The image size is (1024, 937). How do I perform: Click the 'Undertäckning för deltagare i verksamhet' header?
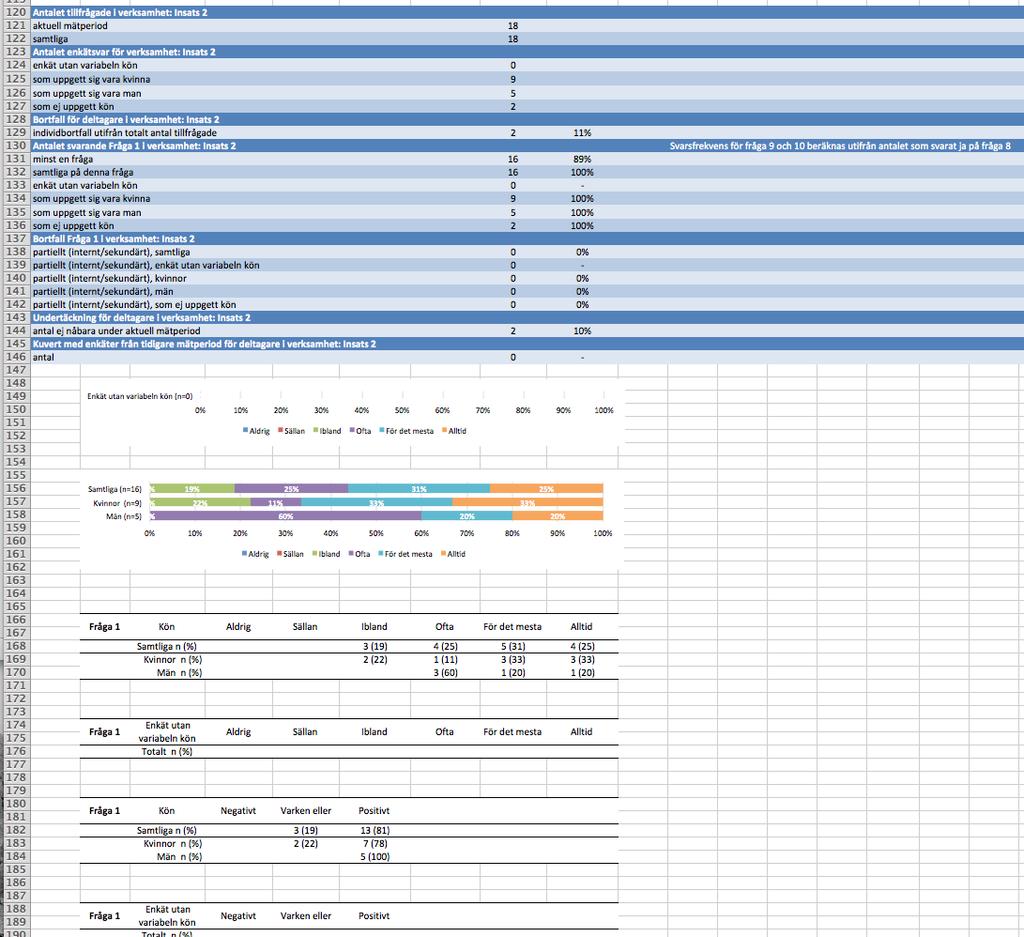pyautogui.click(x=142, y=317)
